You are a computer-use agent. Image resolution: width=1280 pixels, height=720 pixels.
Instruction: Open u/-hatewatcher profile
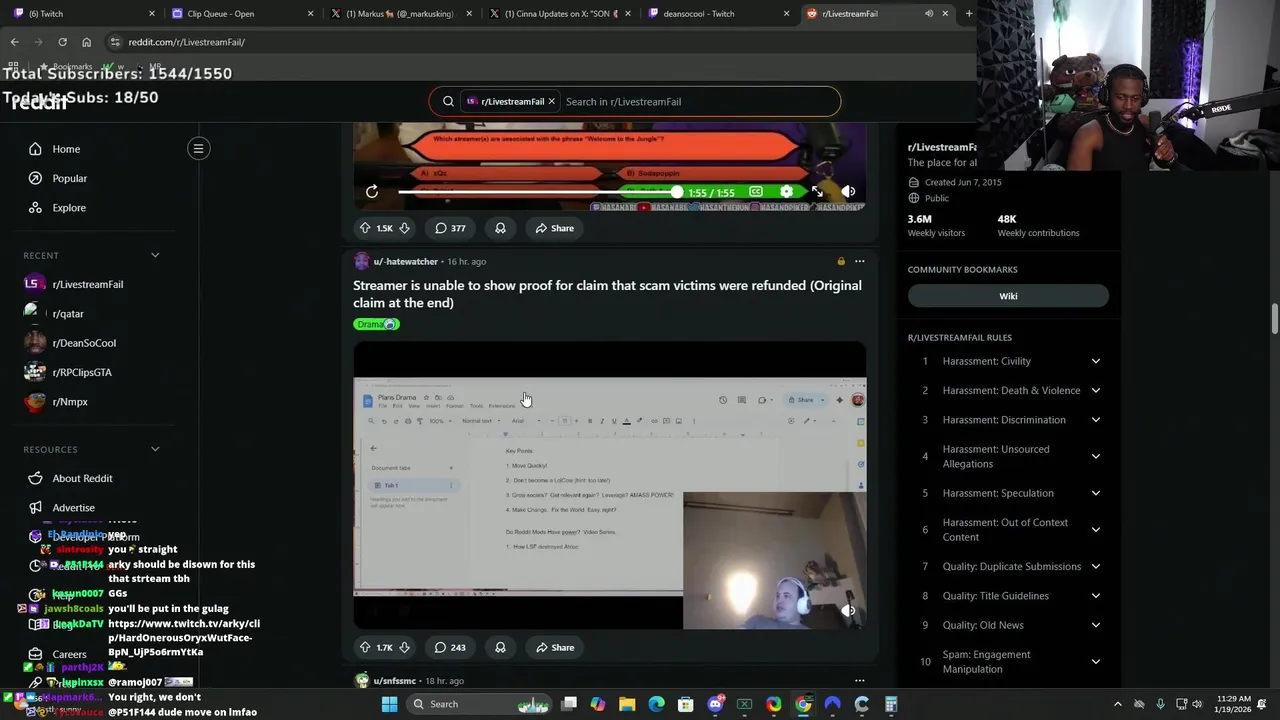[405, 261]
